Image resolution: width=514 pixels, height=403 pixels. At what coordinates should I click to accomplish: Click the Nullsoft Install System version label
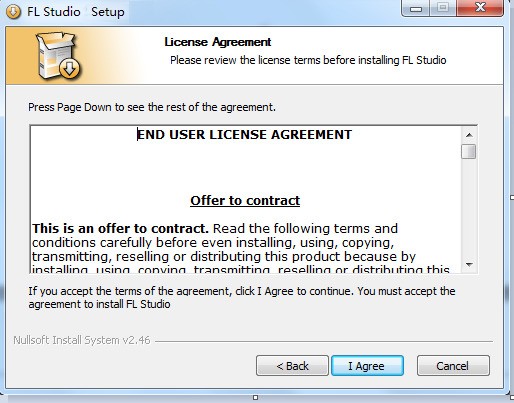tap(82, 340)
